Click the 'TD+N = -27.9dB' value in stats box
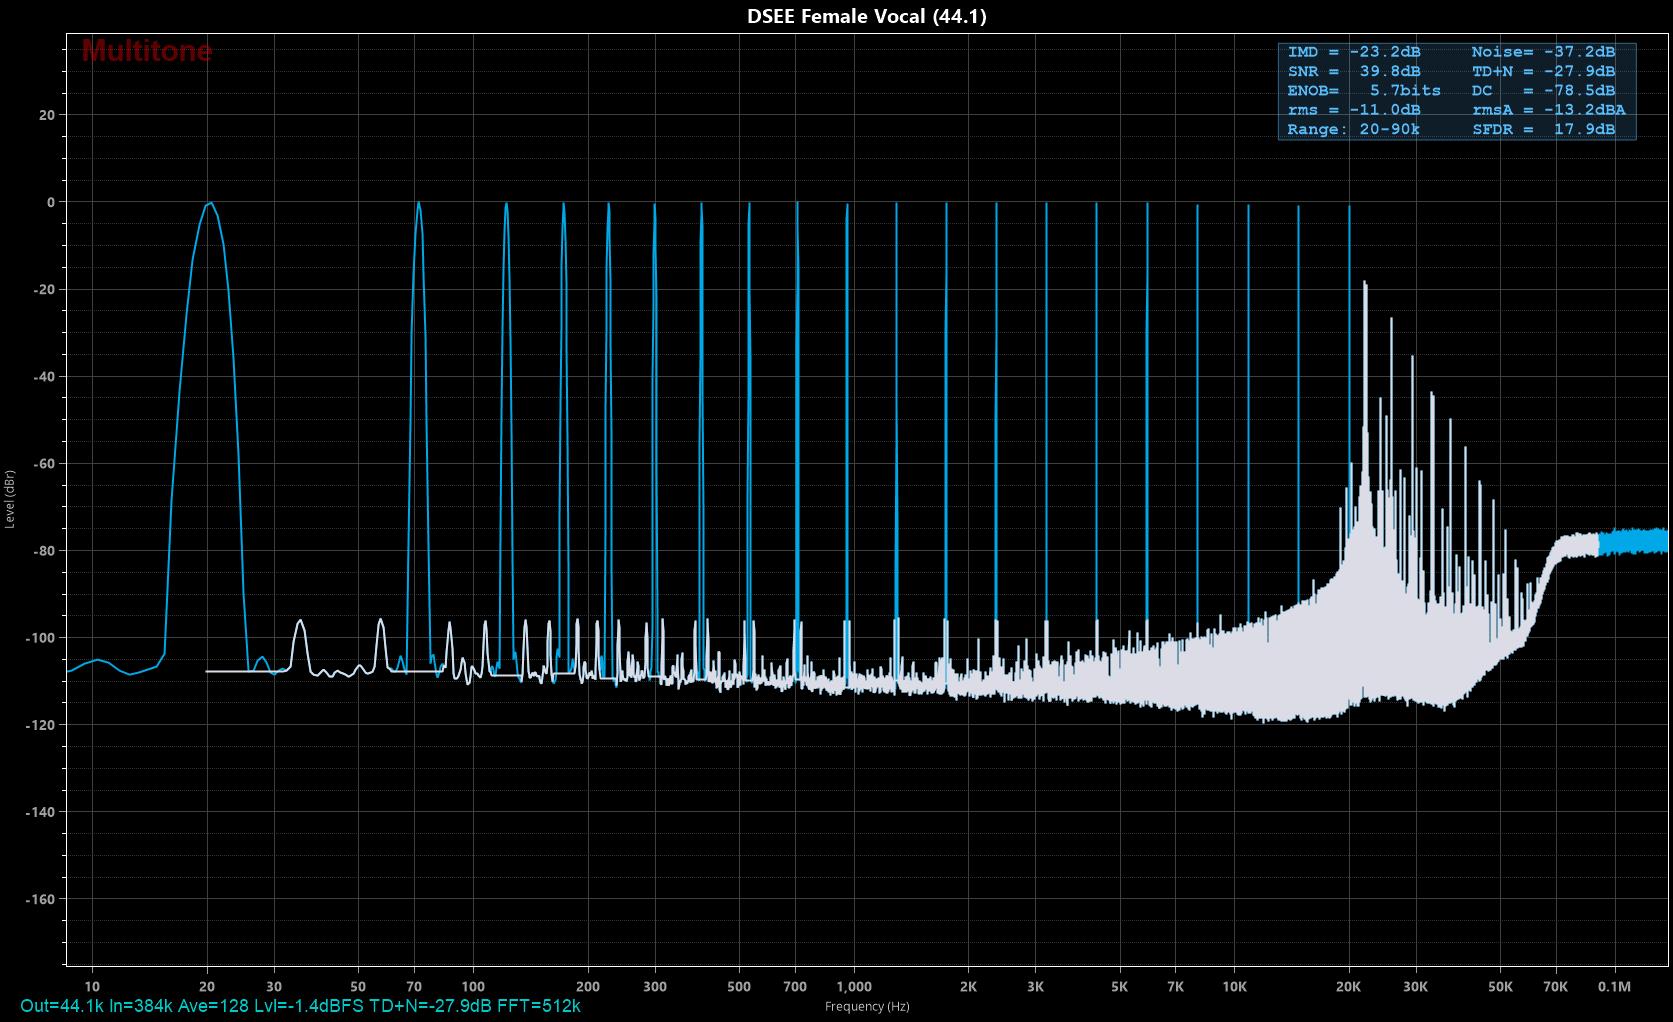 (x=1543, y=71)
